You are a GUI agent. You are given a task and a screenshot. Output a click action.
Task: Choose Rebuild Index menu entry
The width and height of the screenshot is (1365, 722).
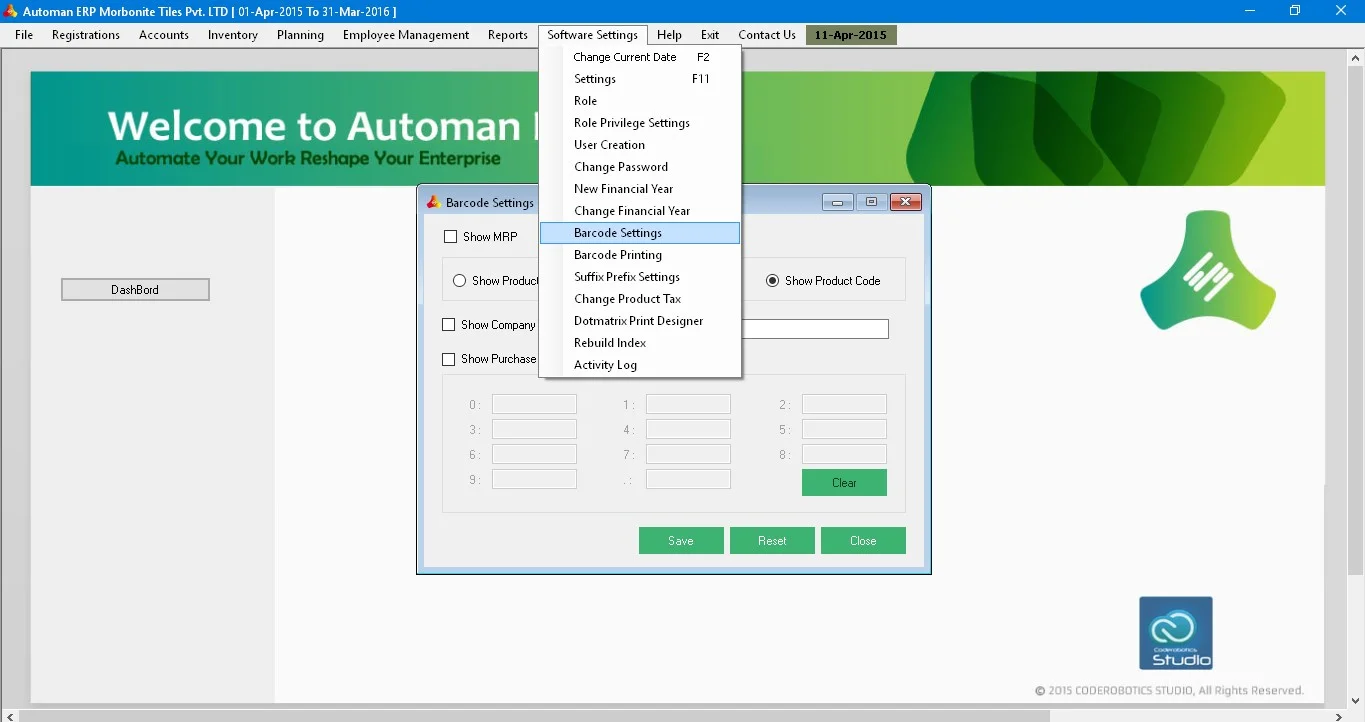coord(640,343)
